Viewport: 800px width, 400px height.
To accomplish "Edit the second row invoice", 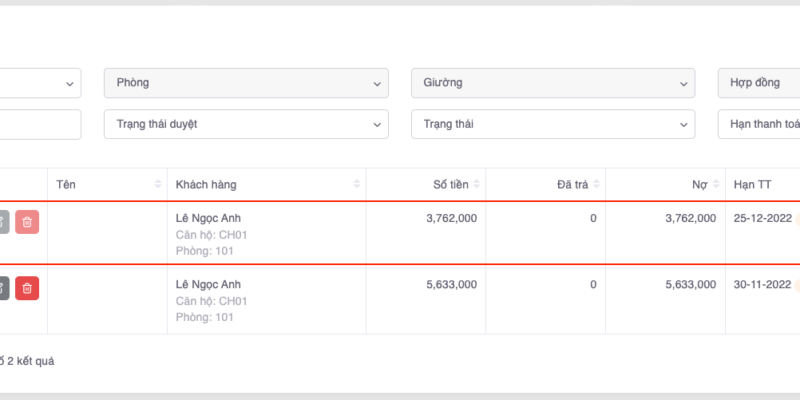I will click(x=3, y=289).
